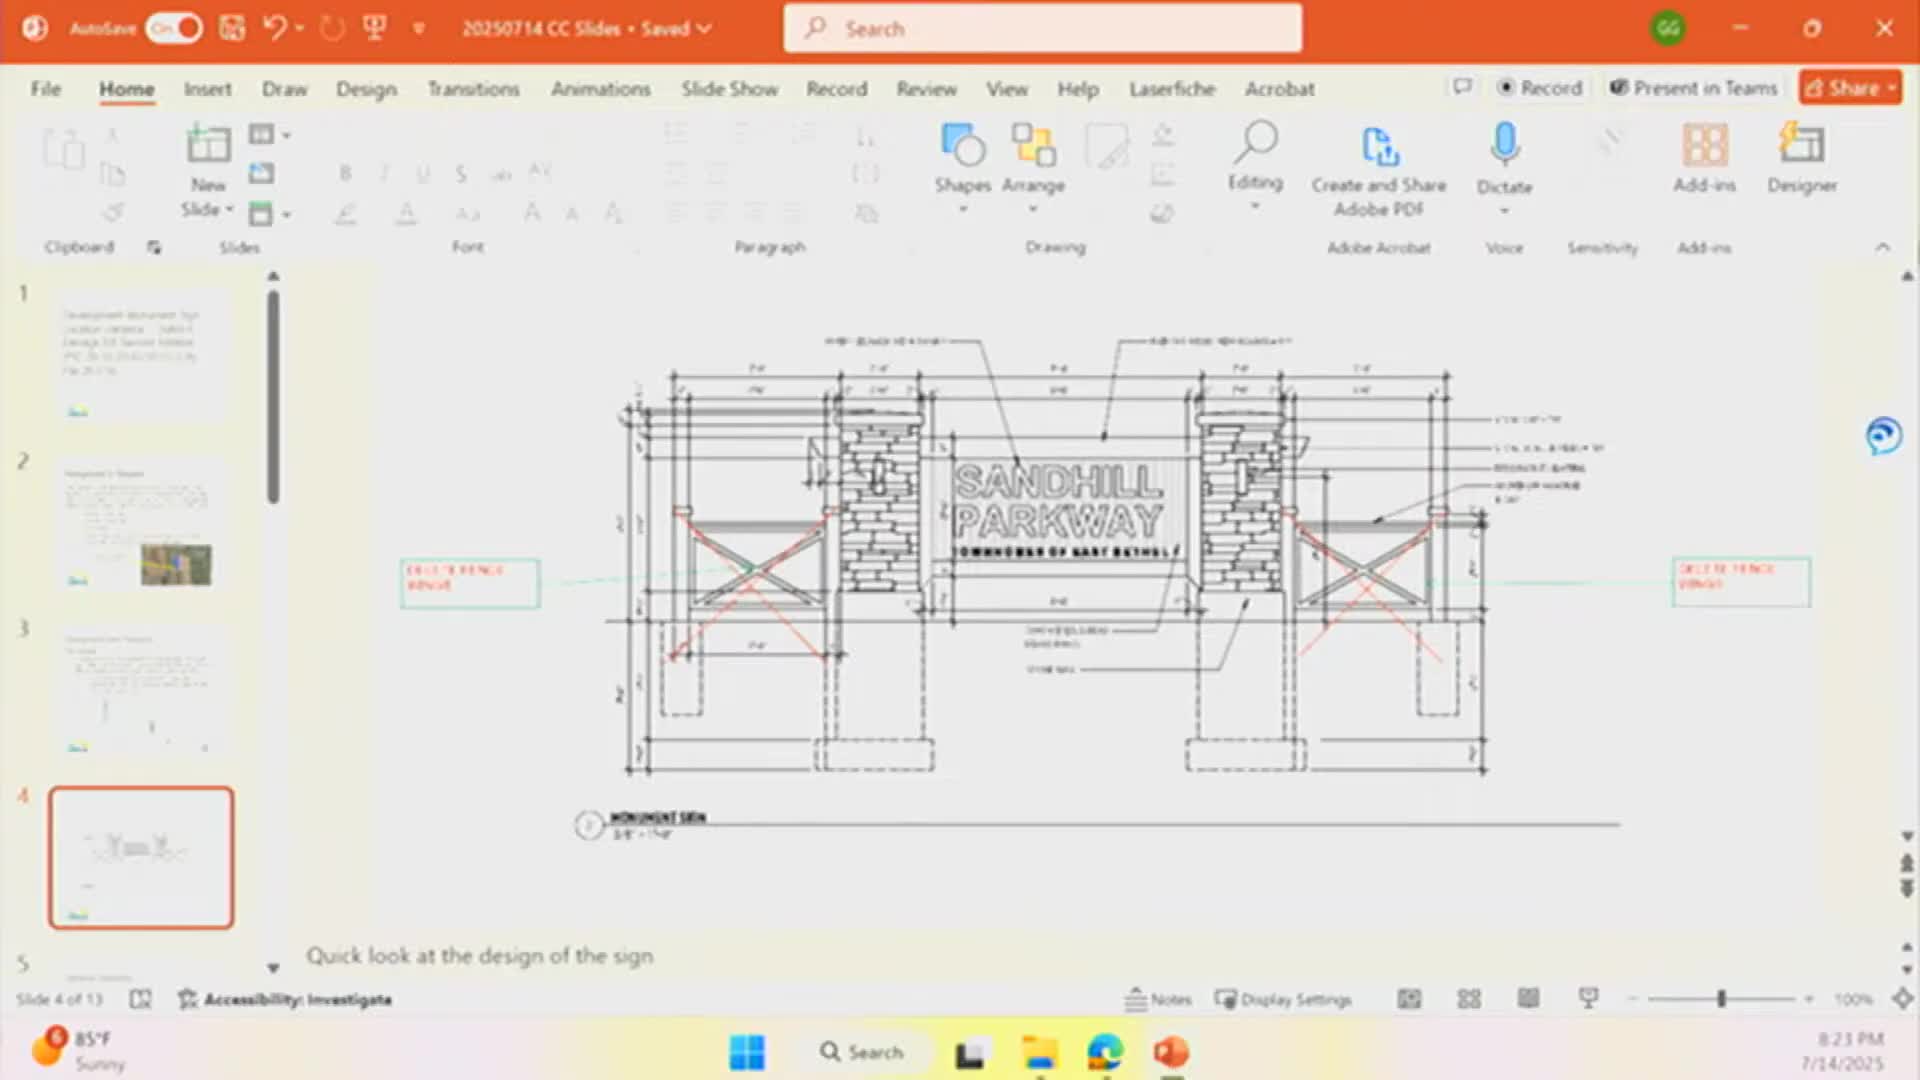Click the New Slide icon
The width and height of the screenshot is (1920, 1080).
tap(208, 144)
